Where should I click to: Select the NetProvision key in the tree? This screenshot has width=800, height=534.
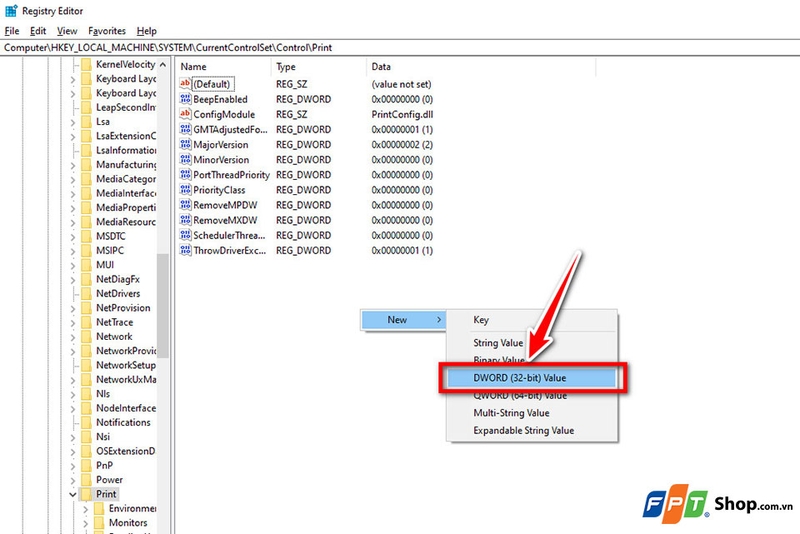pyautogui.click(x=123, y=308)
